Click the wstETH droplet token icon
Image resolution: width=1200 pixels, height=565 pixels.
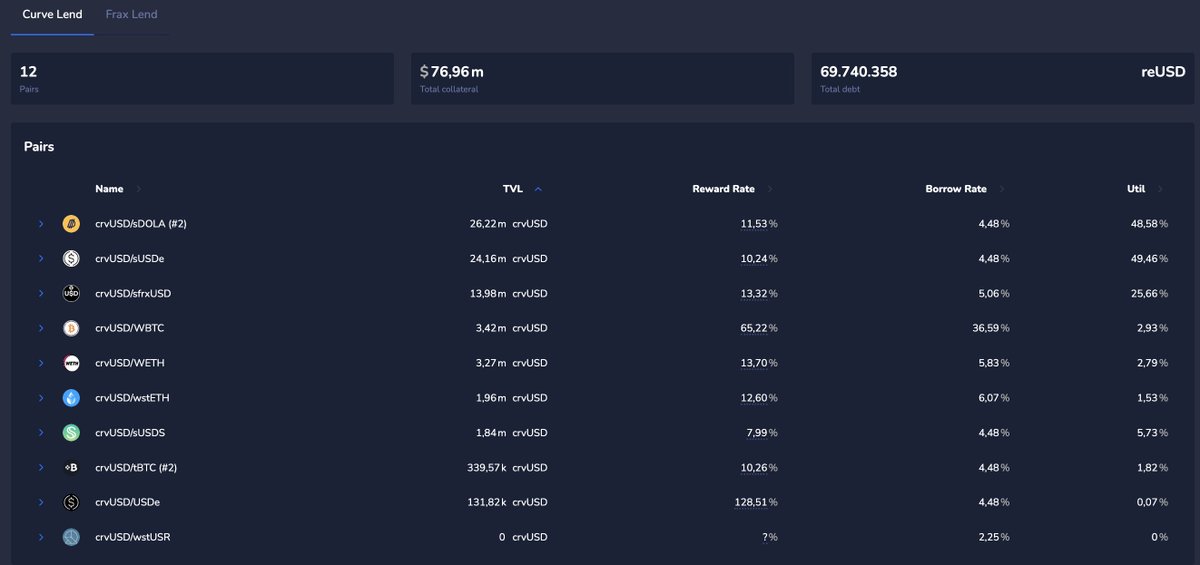[x=71, y=398]
